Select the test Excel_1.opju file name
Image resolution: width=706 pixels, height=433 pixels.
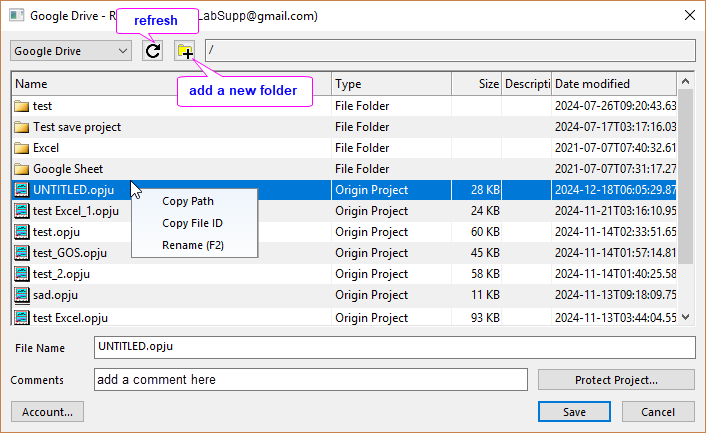[76, 211]
